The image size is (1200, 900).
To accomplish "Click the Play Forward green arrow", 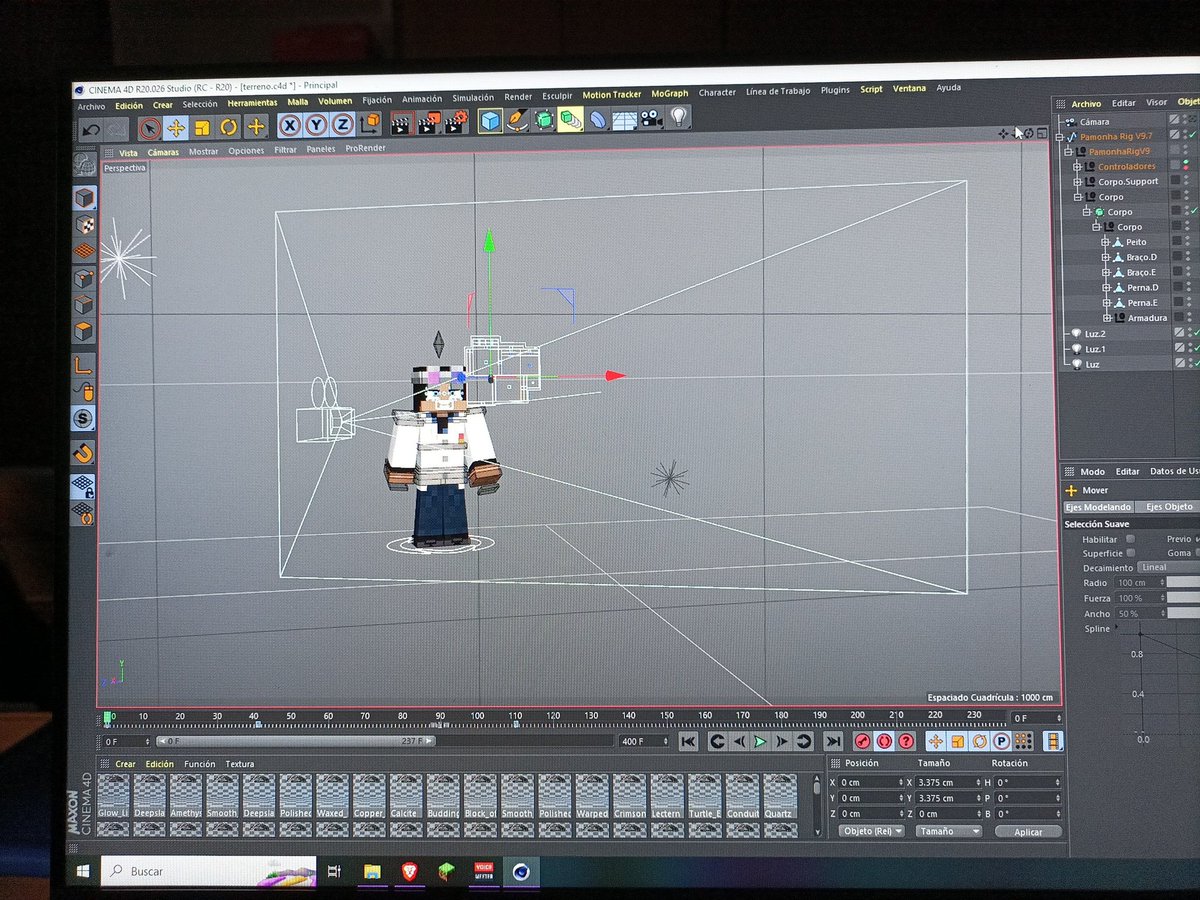I will [760, 741].
